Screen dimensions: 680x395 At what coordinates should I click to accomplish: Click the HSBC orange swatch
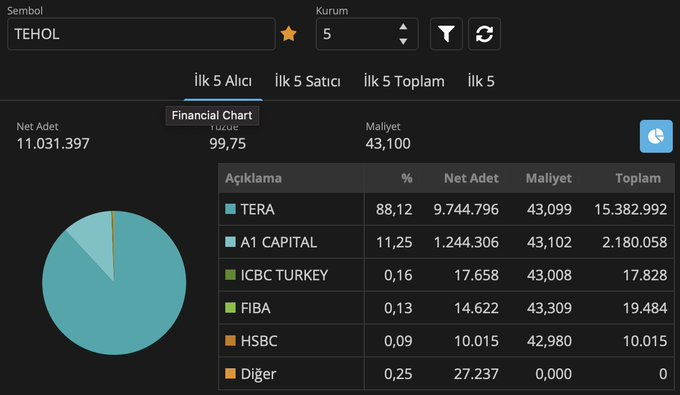(230, 341)
